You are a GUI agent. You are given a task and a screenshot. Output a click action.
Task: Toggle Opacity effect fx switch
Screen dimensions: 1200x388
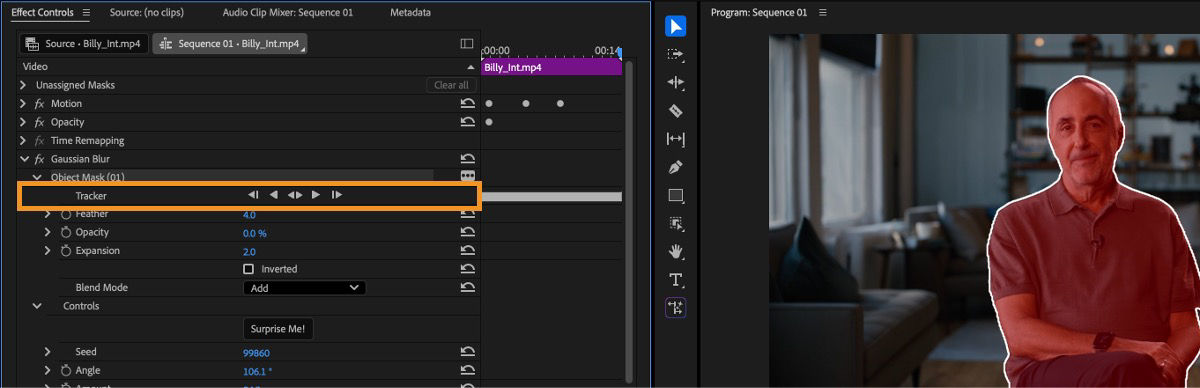[40, 122]
